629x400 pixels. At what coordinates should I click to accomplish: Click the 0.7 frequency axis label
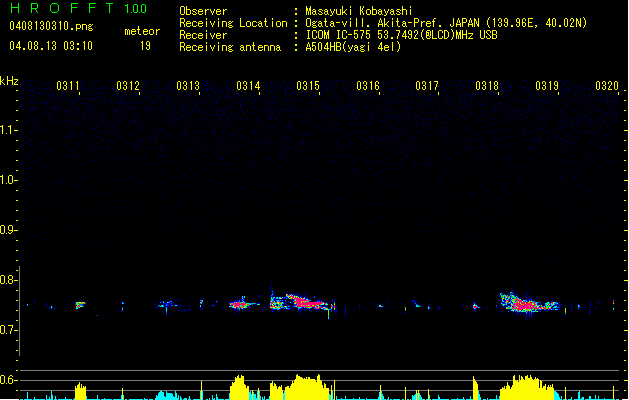8,330
